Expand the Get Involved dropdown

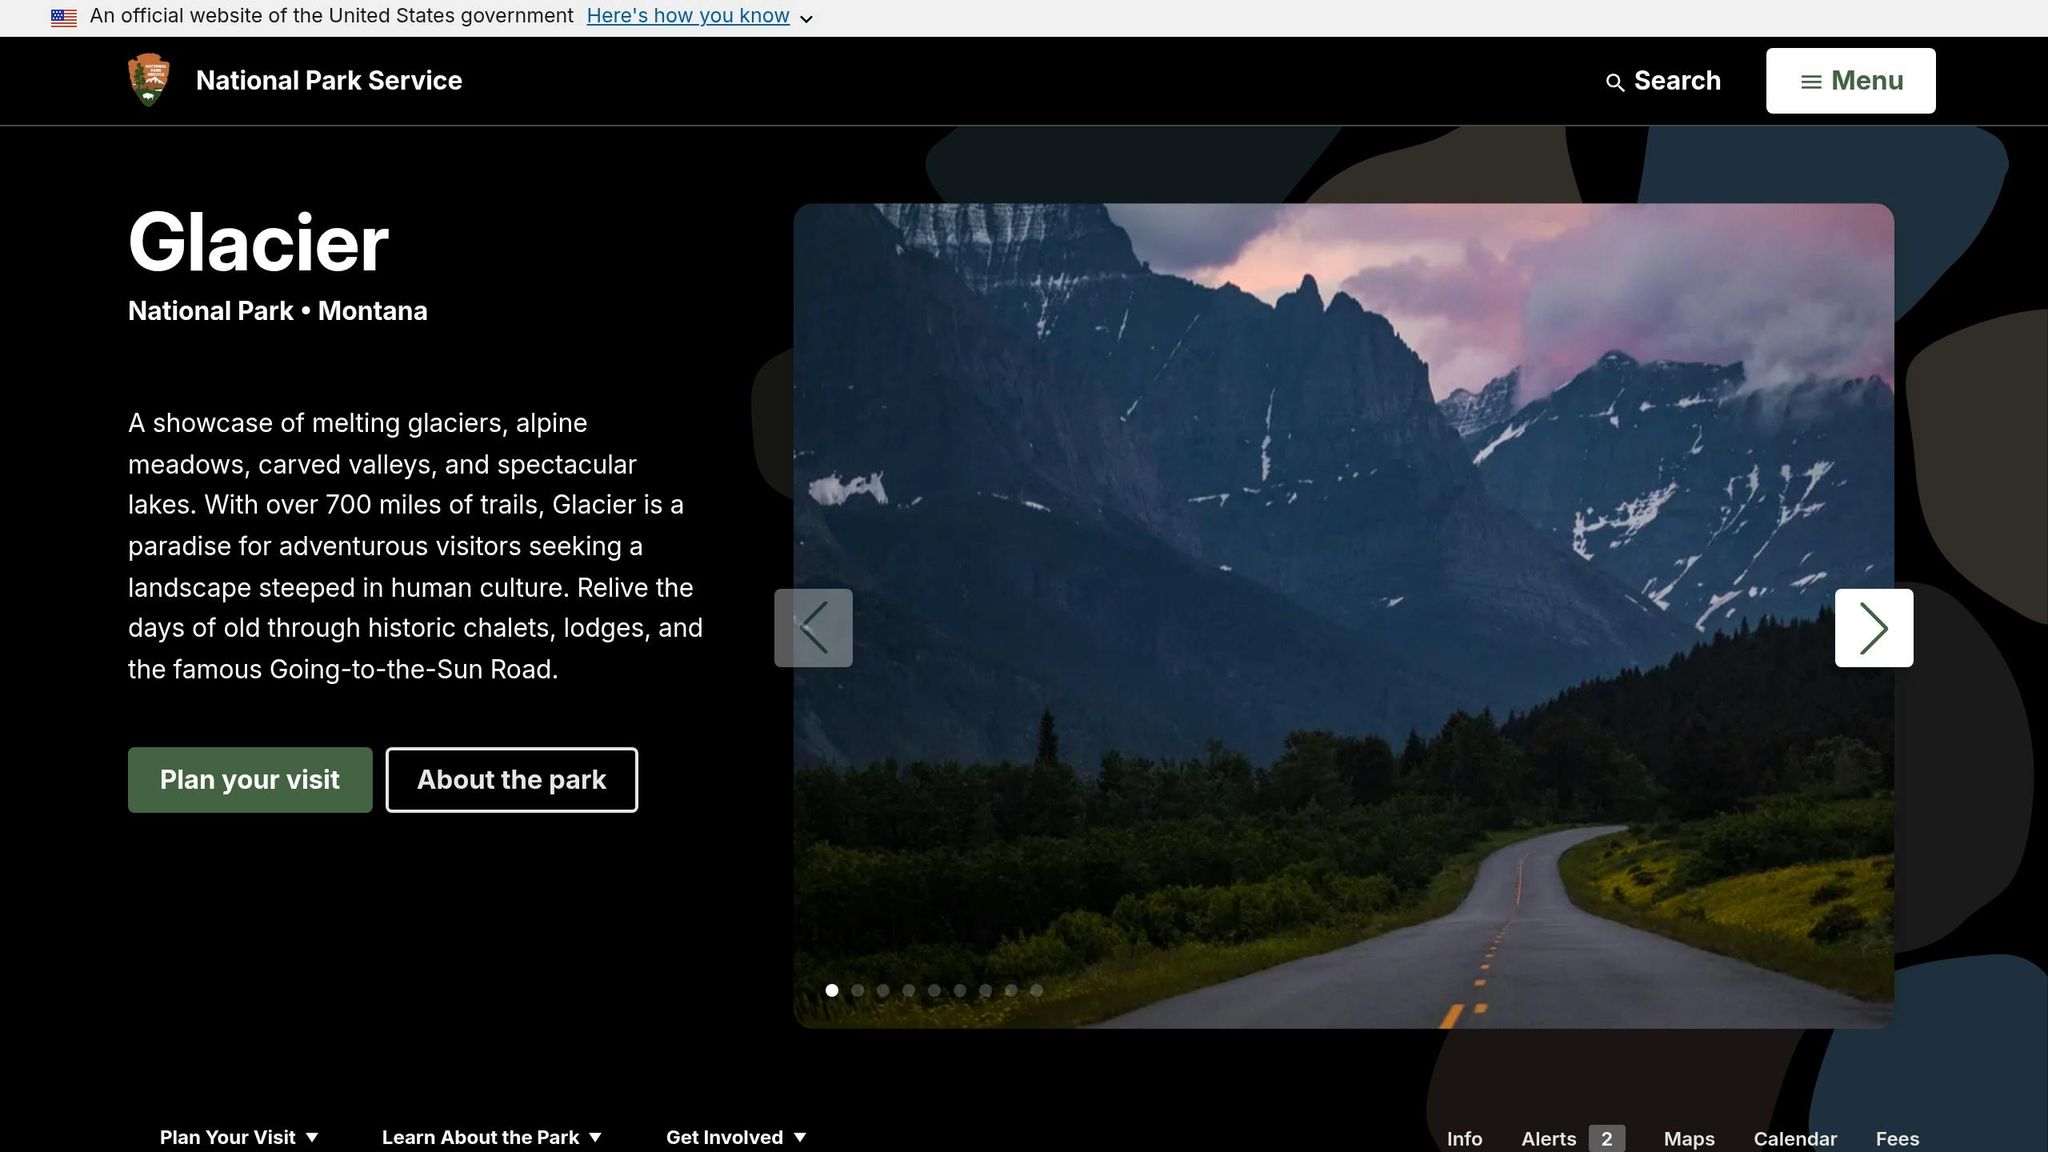736,1137
